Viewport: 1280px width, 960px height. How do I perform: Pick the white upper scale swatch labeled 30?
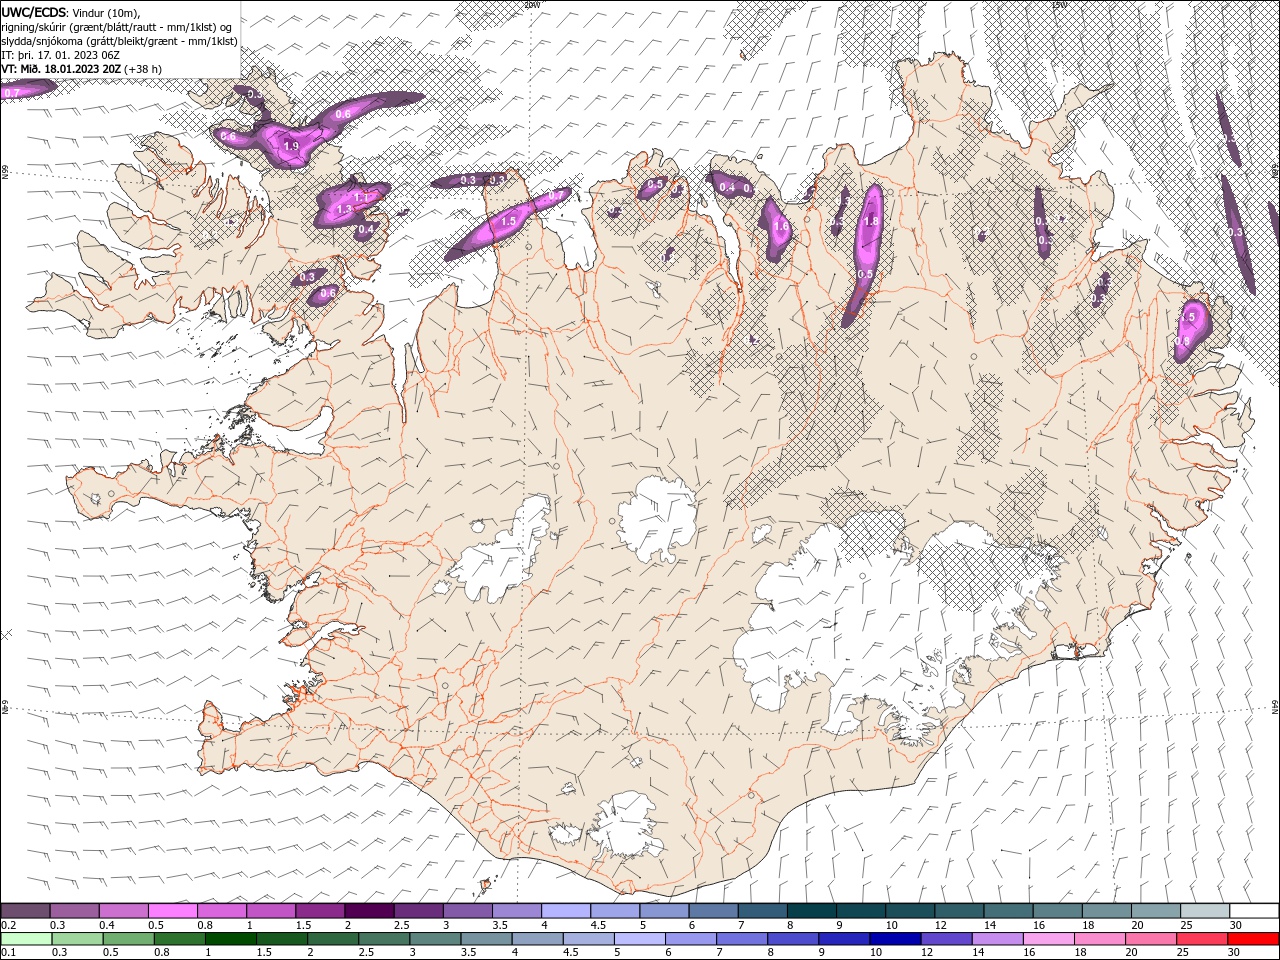click(1254, 911)
